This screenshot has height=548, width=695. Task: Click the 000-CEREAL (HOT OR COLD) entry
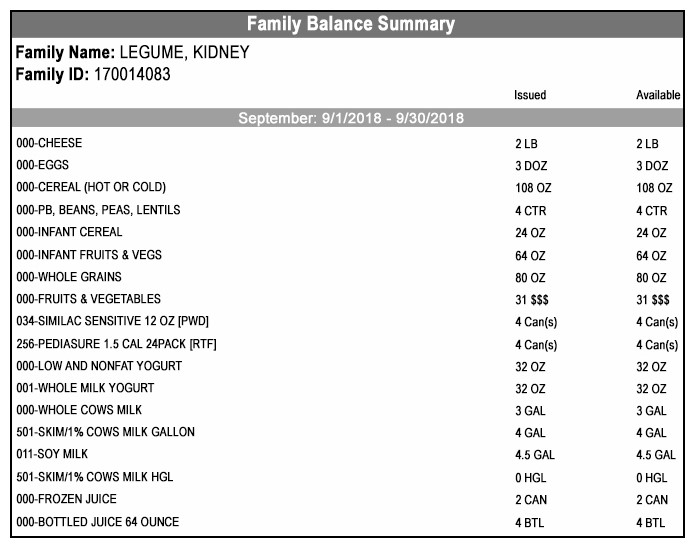point(91,187)
